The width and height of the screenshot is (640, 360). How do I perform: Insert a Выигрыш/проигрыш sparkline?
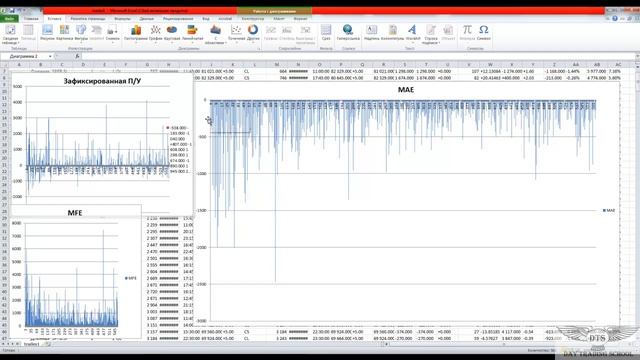(305, 34)
